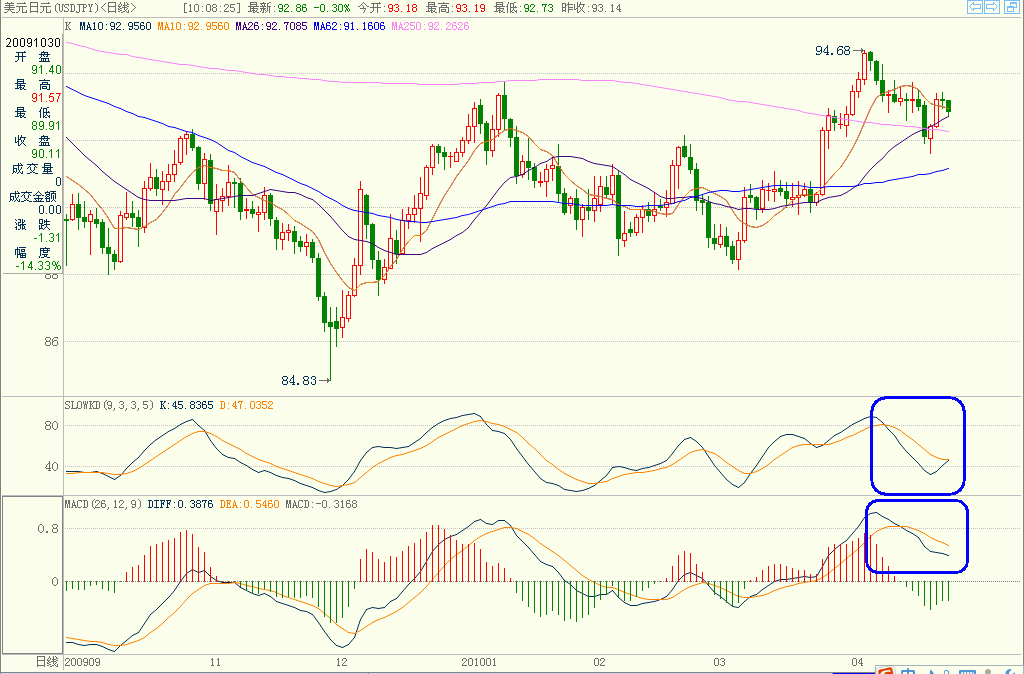Click the DIFF:0.3876 value
Image resolution: width=1024 pixels, height=674 pixels.
[180, 504]
